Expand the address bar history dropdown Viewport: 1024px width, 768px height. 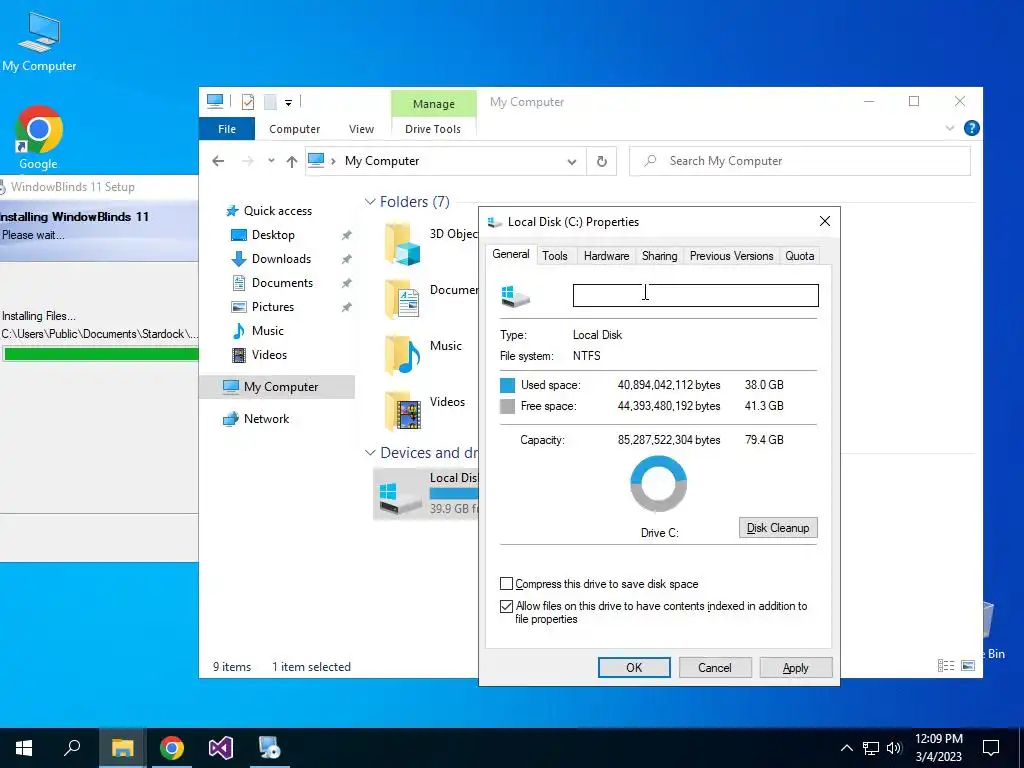[571, 161]
